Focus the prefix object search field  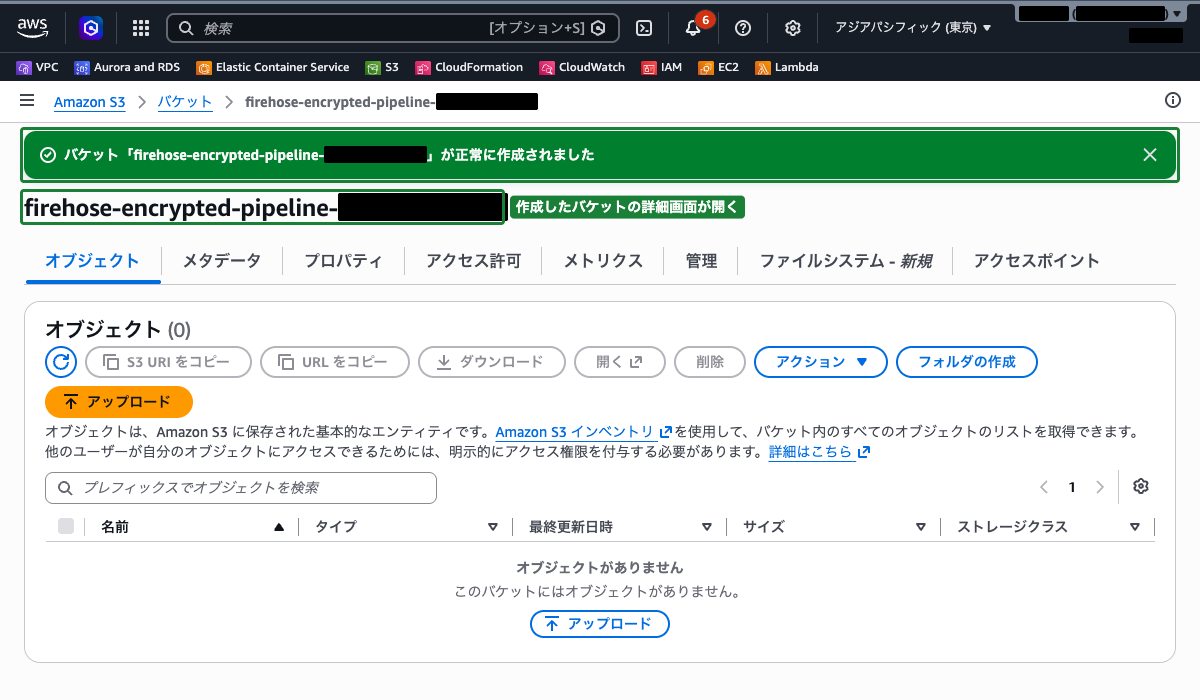[x=241, y=488]
